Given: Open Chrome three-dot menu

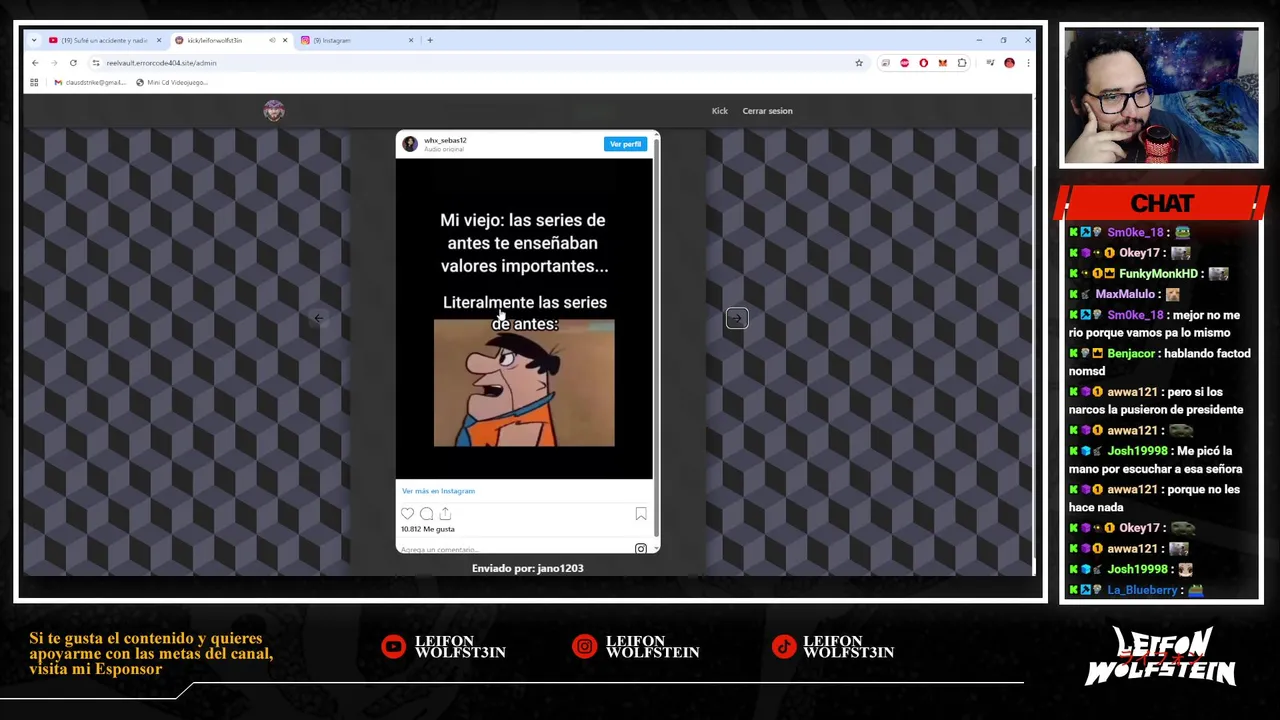Looking at the screenshot, I should pyautogui.click(x=1027, y=63).
